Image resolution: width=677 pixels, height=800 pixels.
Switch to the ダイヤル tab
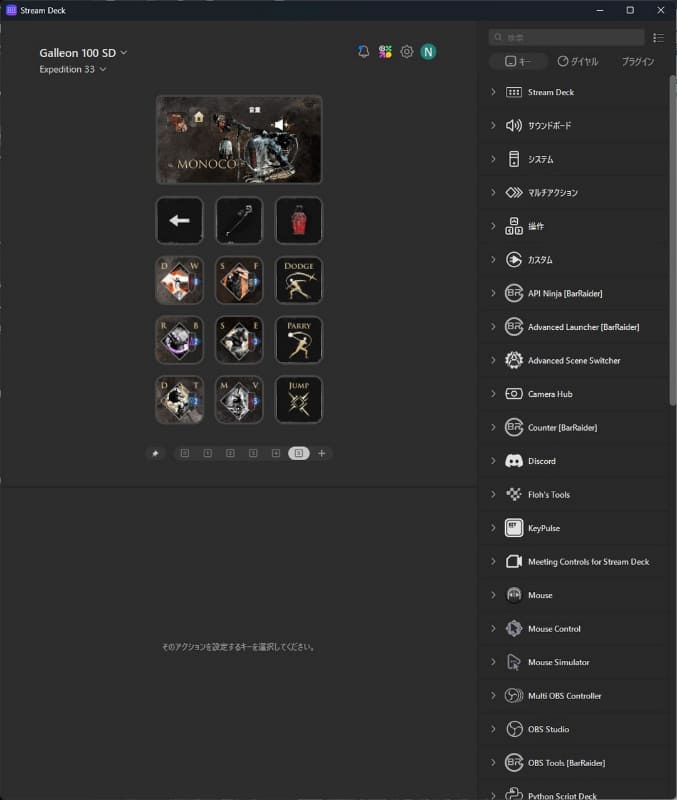click(578, 62)
